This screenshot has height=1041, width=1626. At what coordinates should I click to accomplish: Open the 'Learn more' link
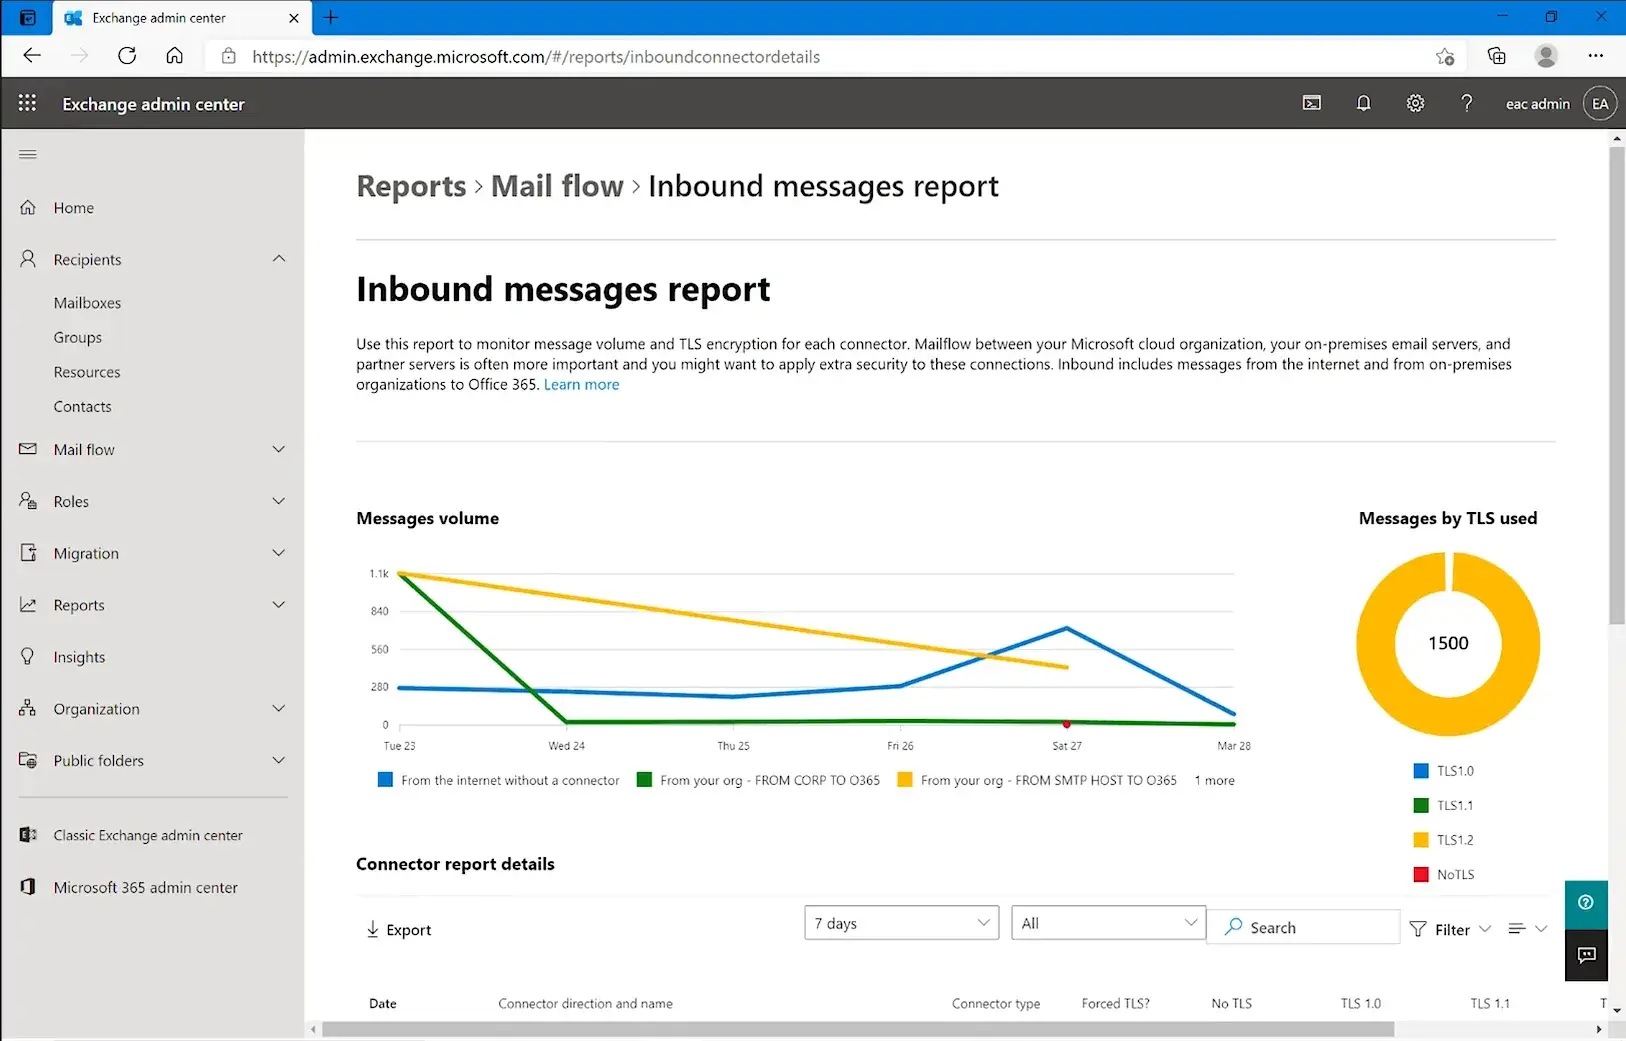pos(581,384)
